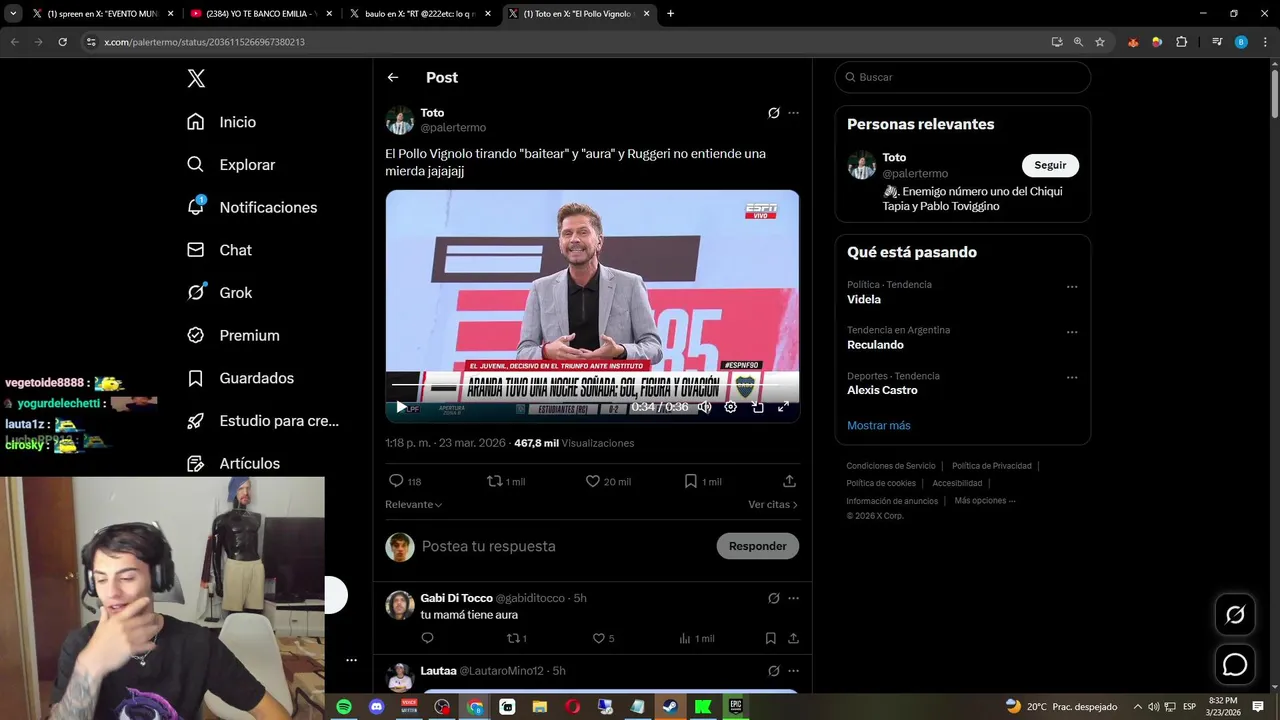
Task: Play the ESPN video
Action: coord(401,407)
